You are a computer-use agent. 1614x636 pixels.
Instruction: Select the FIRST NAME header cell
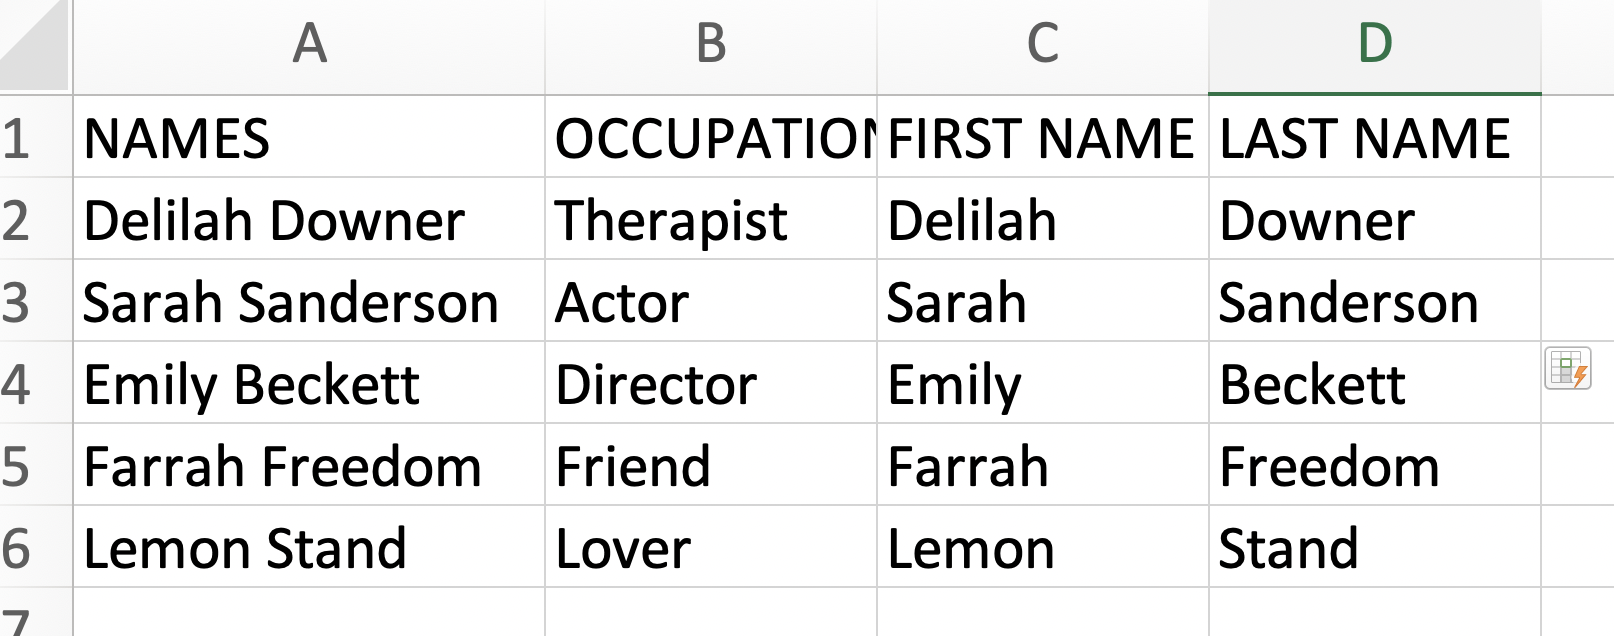[x=1043, y=137]
